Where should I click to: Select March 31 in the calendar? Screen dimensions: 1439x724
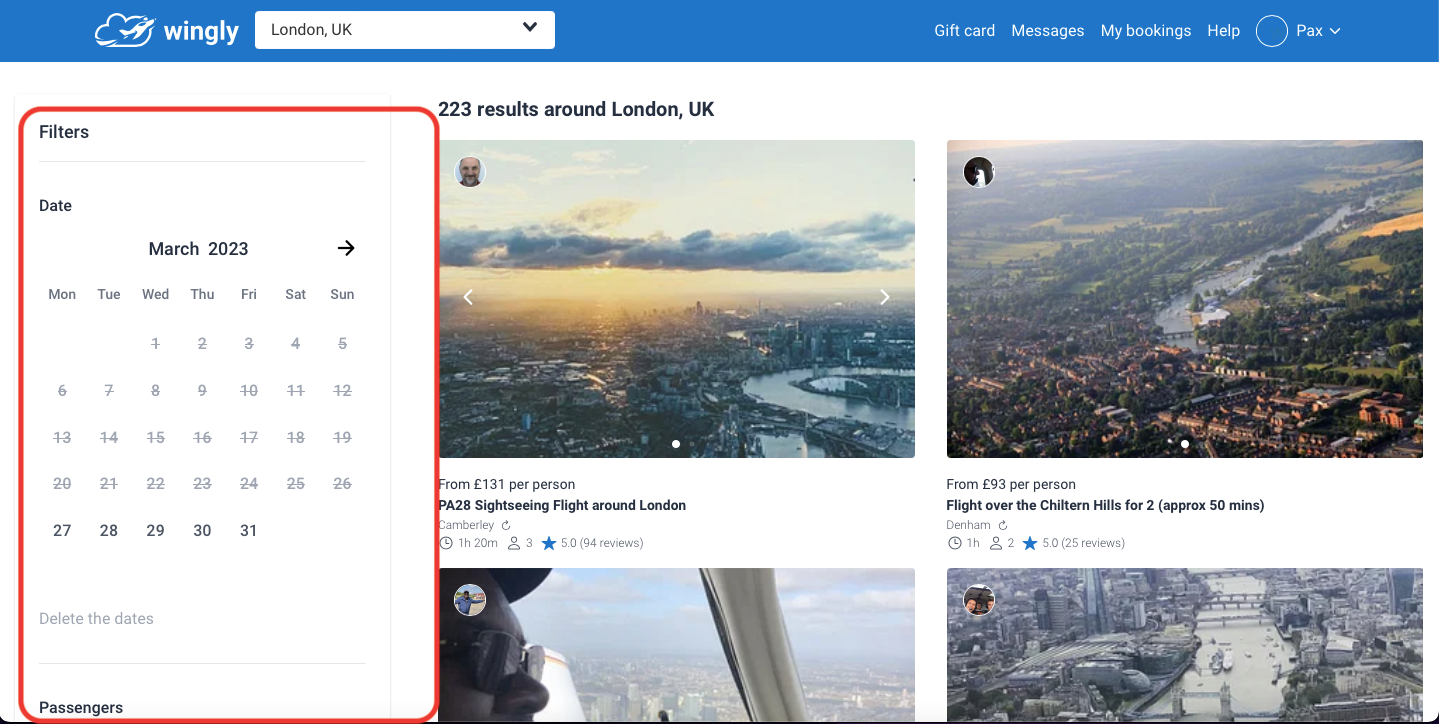click(x=249, y=531)
